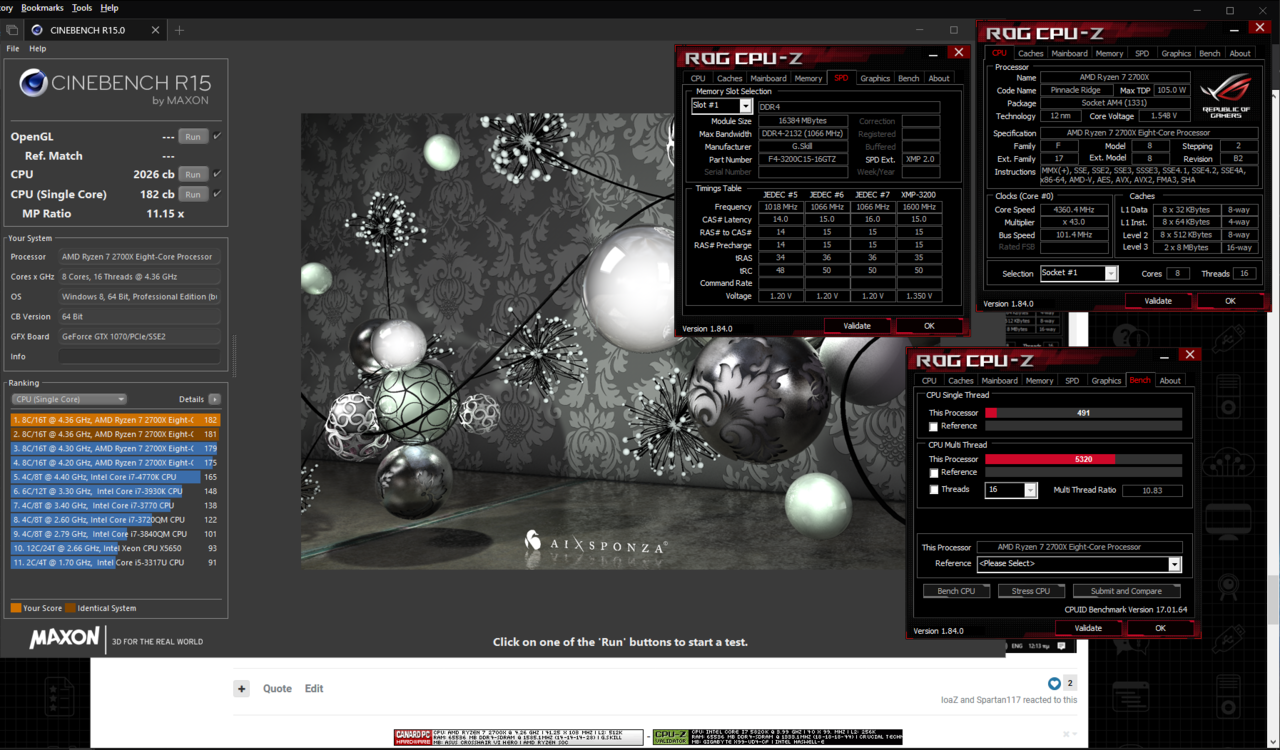Select the Intel Core i5-3317U ranking row
Screen dimensions: 1280x750
[115, 563]
